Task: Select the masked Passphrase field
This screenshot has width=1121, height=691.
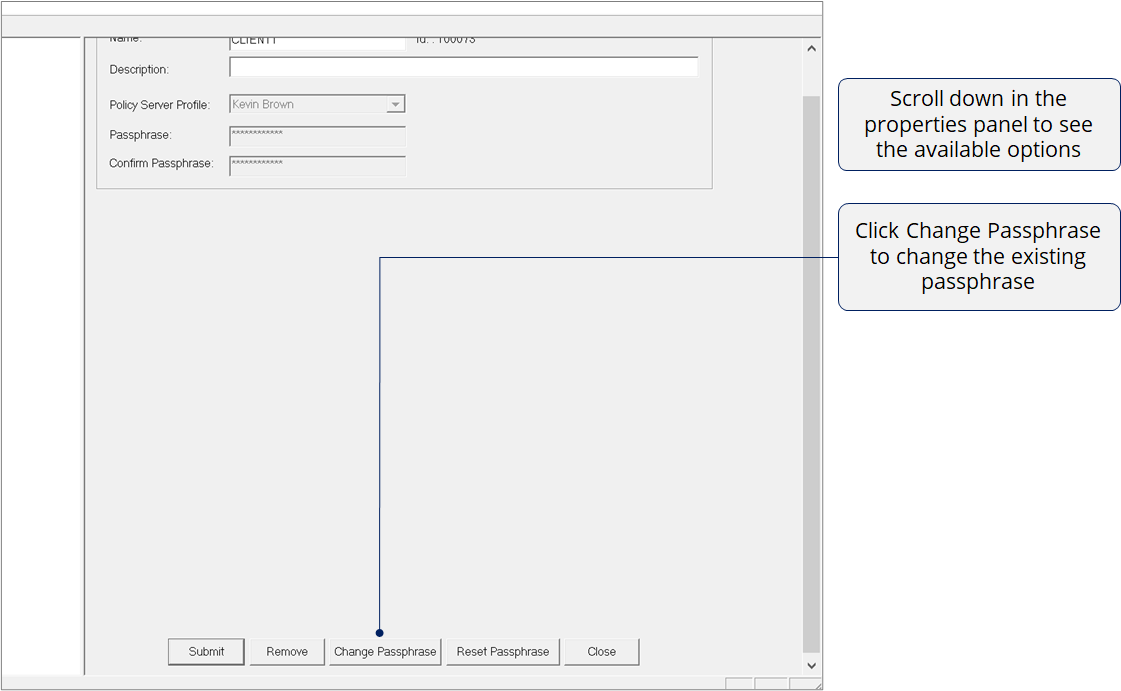Action: (x=317, y=135)
